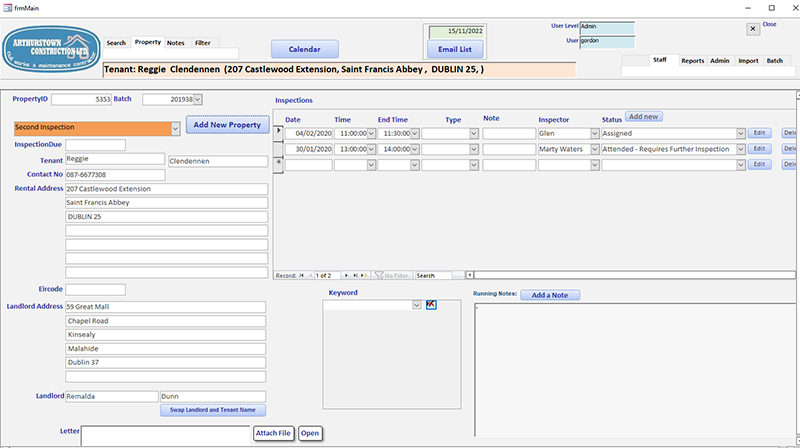Click the Attach File button
The height and width of the screenshot is (448, 800).
[273, 433]
